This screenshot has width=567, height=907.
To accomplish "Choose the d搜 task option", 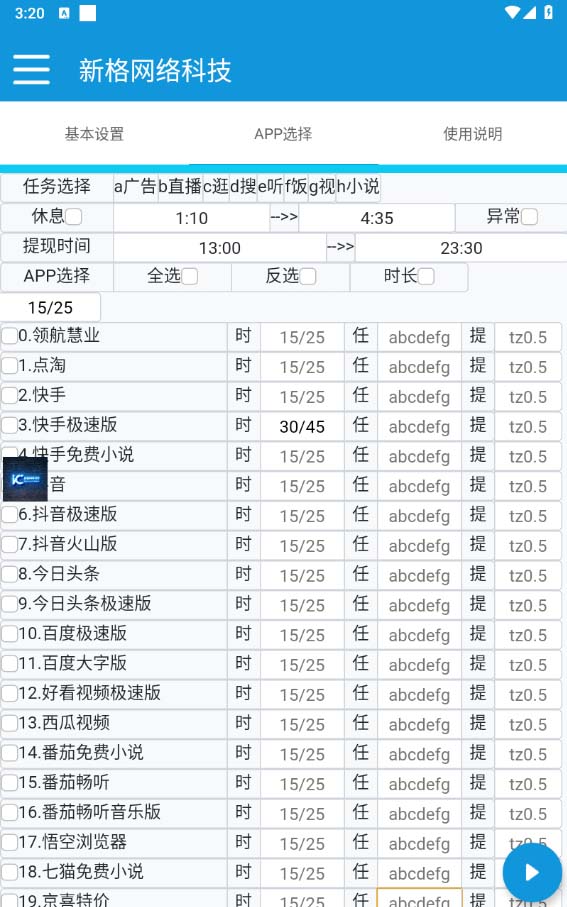I will (x=243, y=187).
